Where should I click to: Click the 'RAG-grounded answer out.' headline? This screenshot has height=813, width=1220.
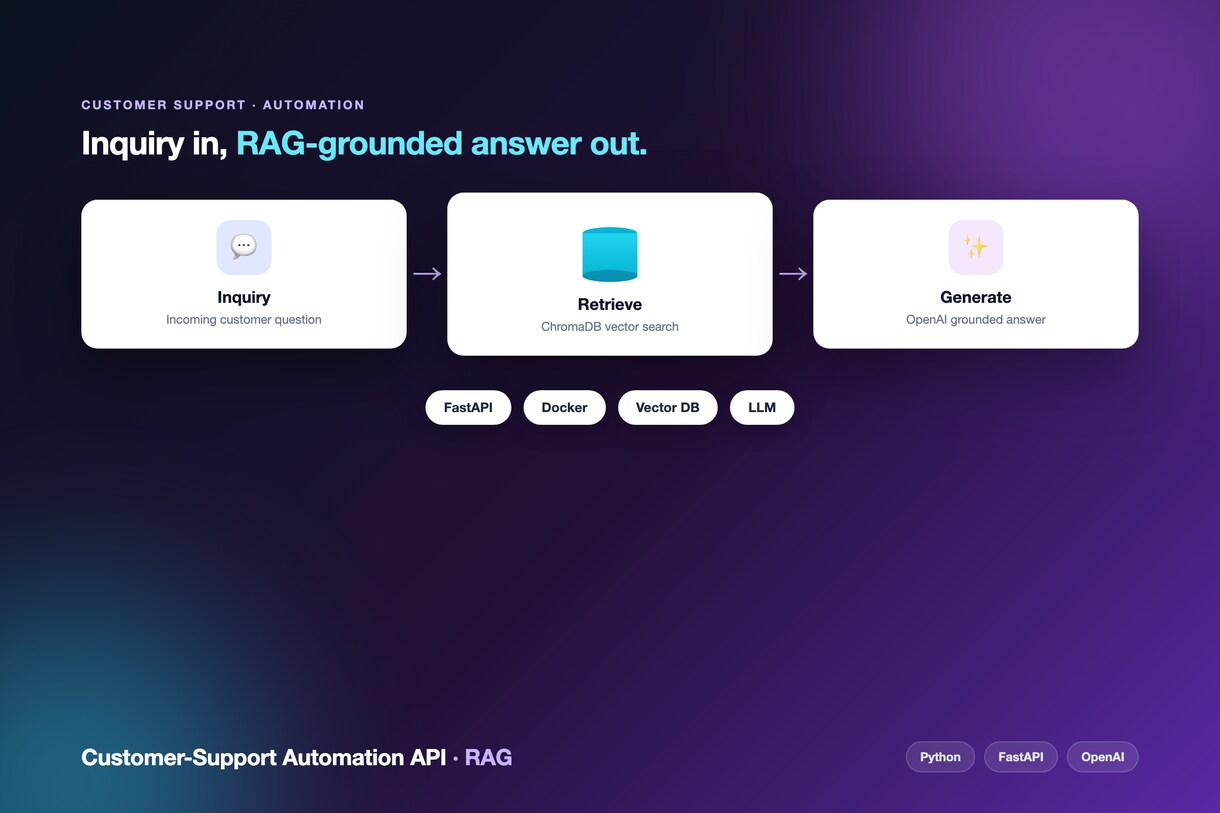click(x=442, y=143)
